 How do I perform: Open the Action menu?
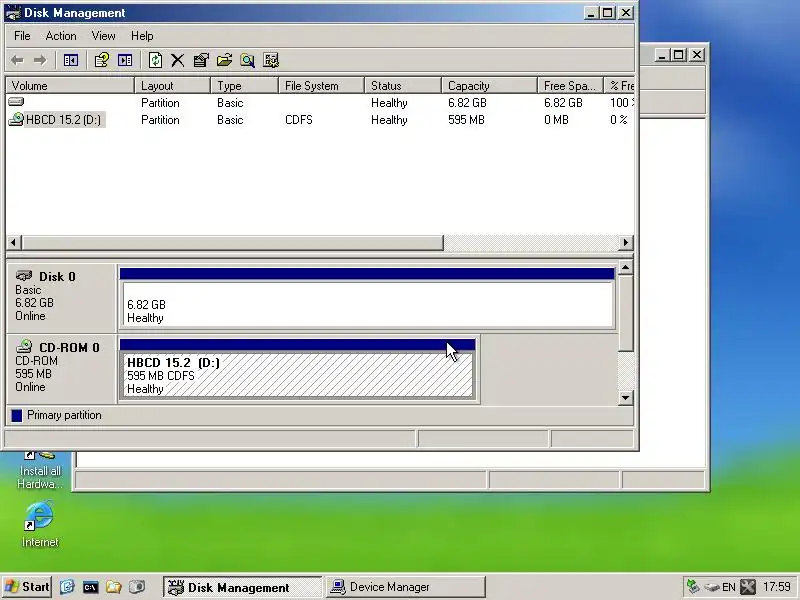point(61,36)
